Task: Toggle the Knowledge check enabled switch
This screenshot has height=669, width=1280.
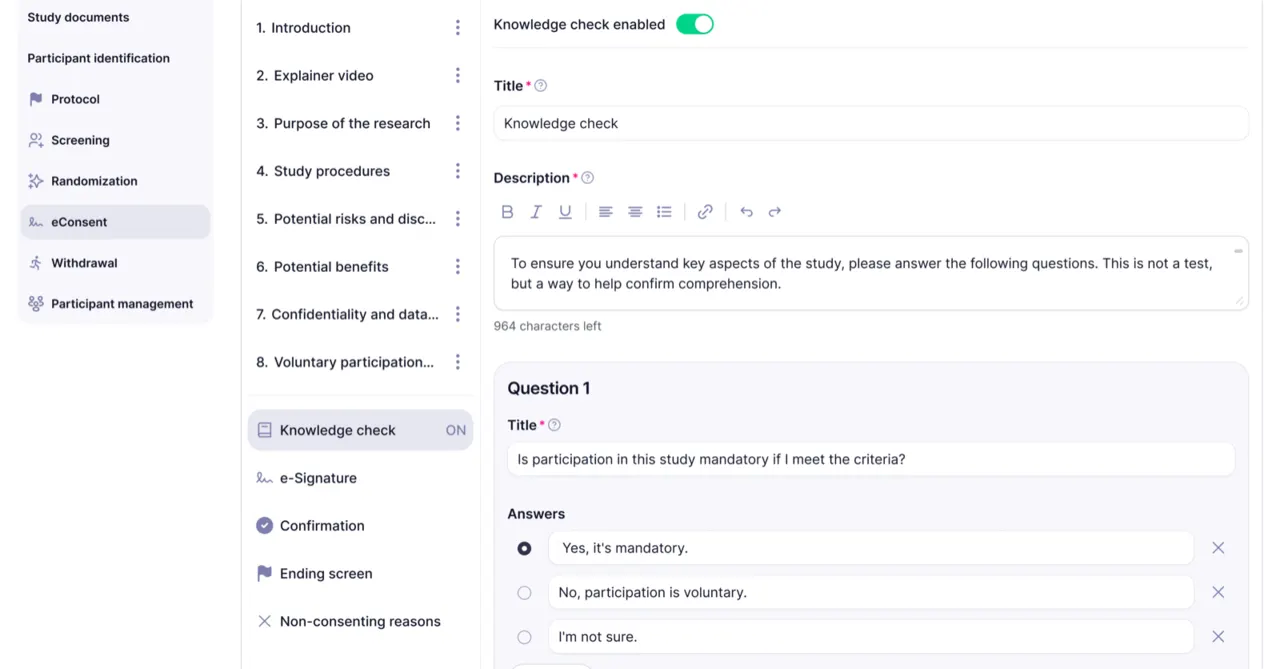Action: (695, 24)
